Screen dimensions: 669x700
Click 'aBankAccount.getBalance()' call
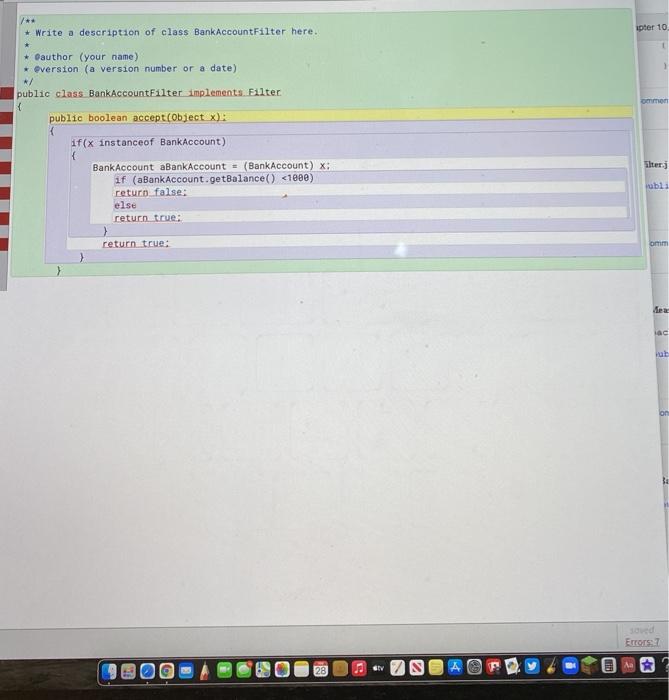point(206,179)
